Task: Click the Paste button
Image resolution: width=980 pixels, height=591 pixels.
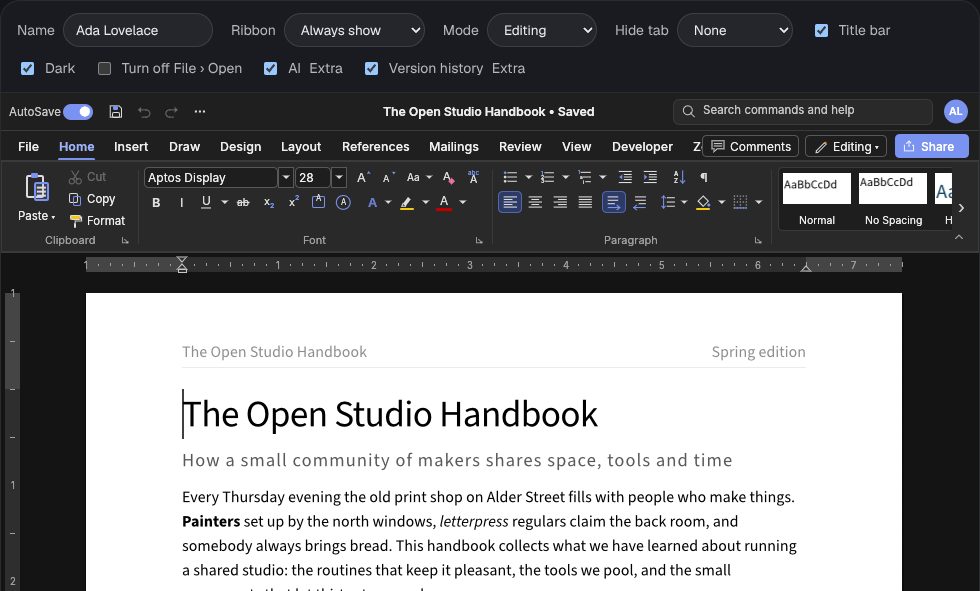Action: (x=37, y=197)
